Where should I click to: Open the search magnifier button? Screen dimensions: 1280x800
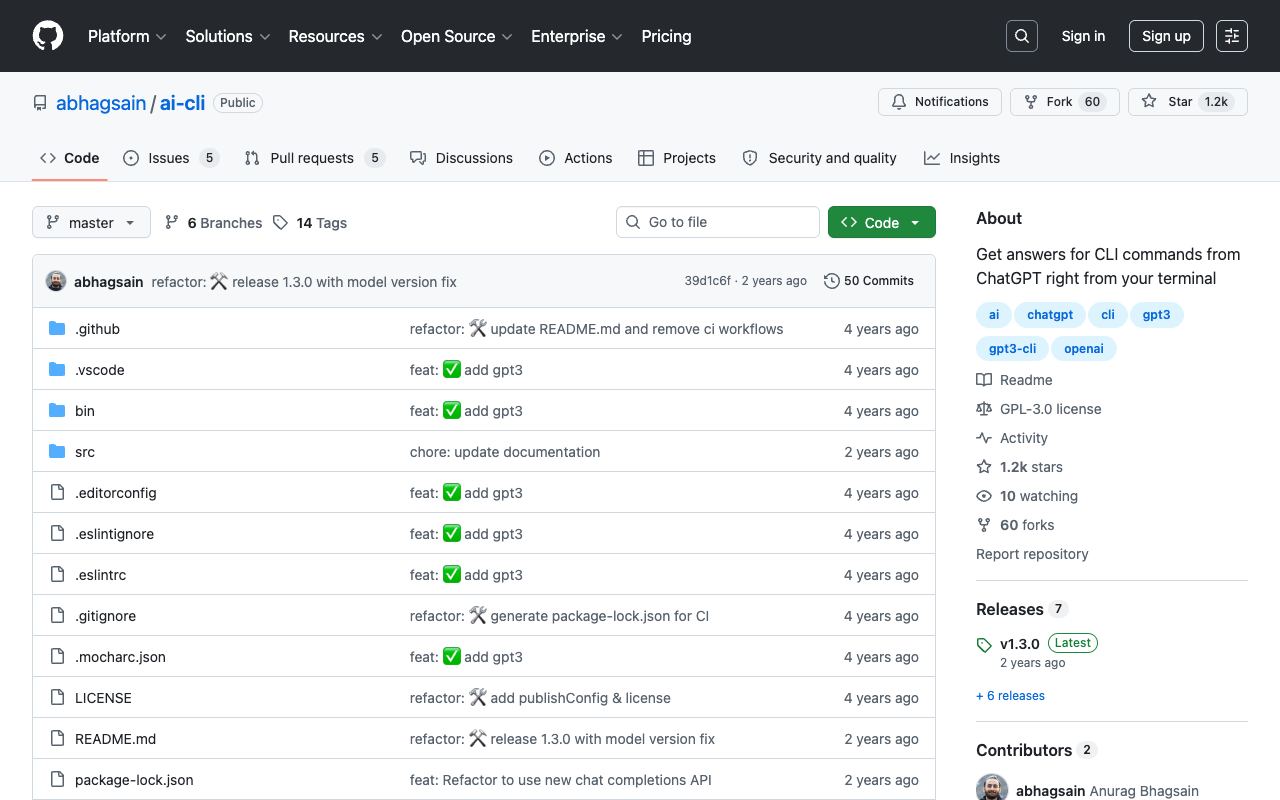[x=1022, y=36]
